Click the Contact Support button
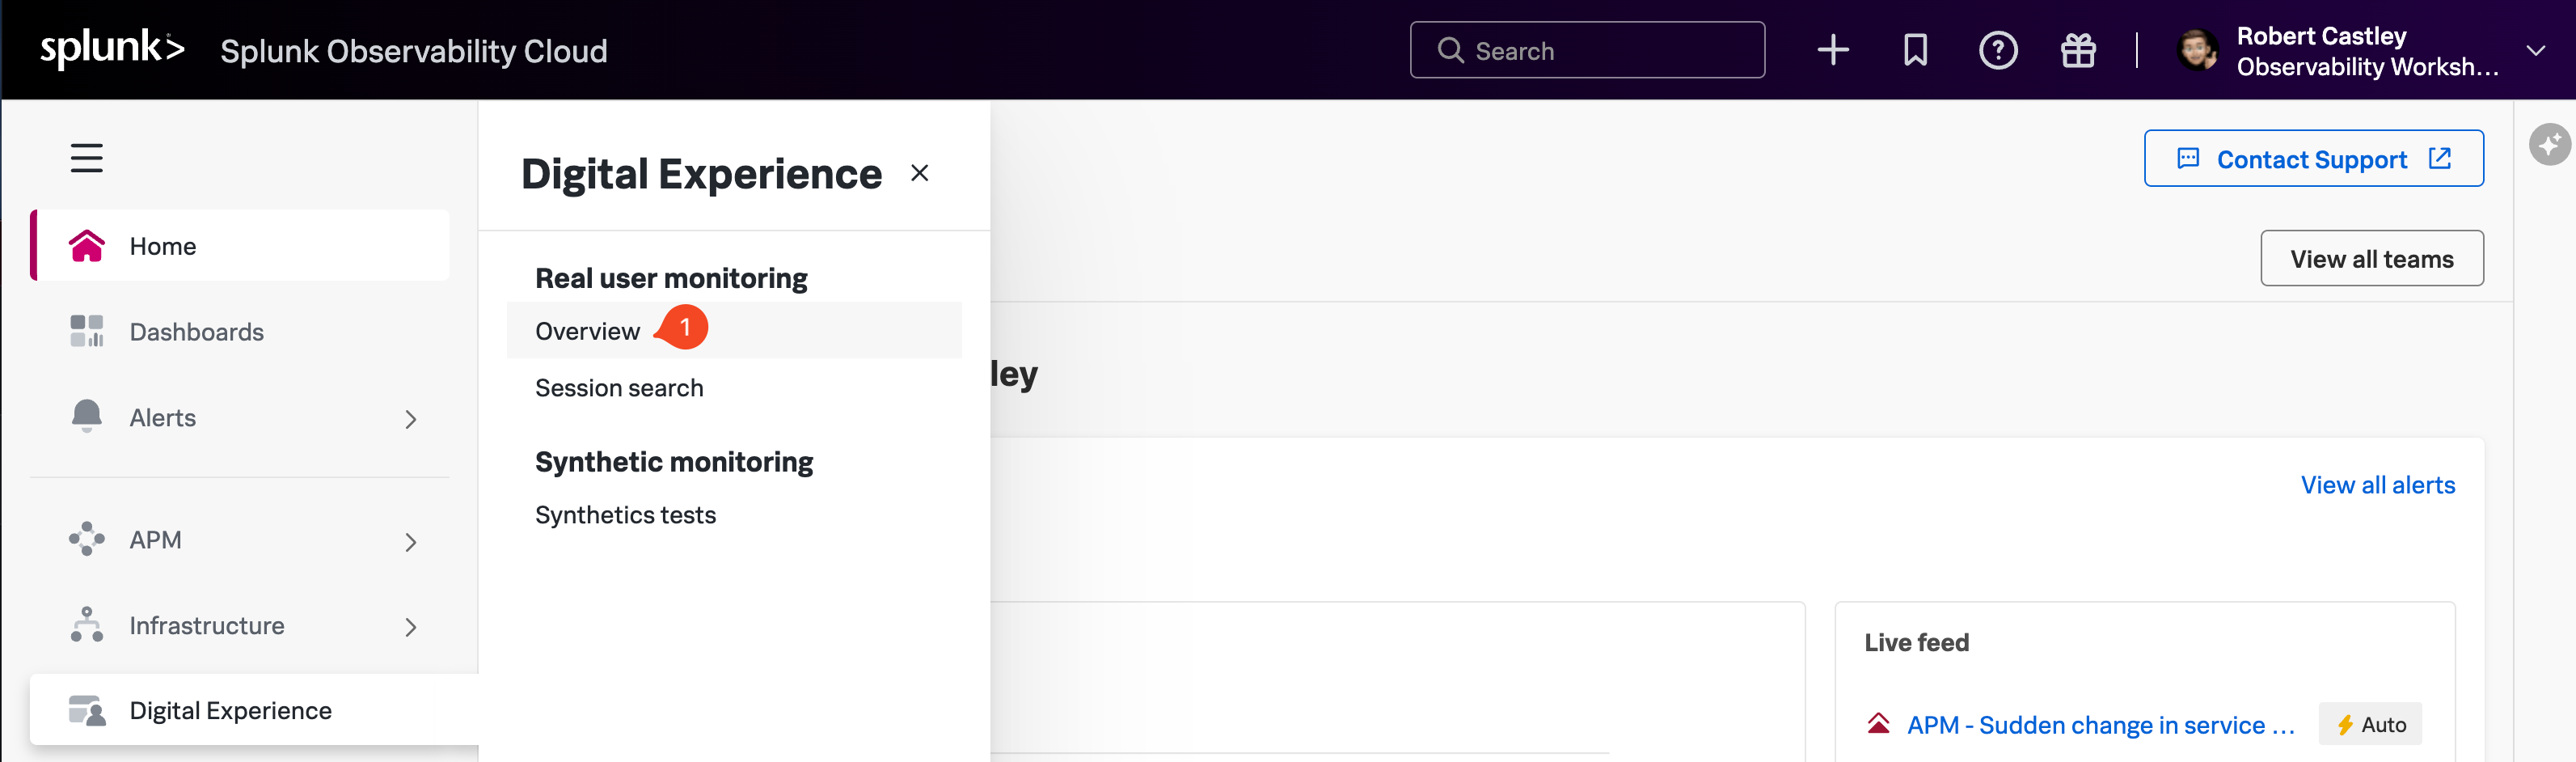Image resolution: width=2576 pixels, height=762 pixels. tap(2312, 159)
